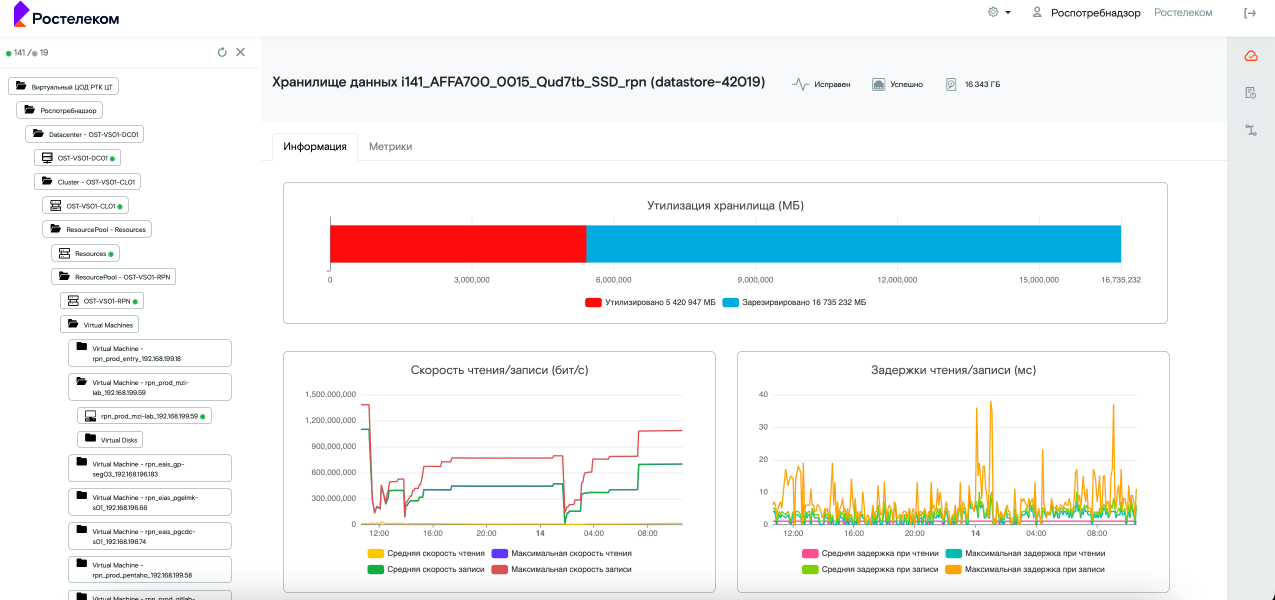
Task: Toggle Максимальная задержка при записи legend
Action: [x=1037, y=569]
